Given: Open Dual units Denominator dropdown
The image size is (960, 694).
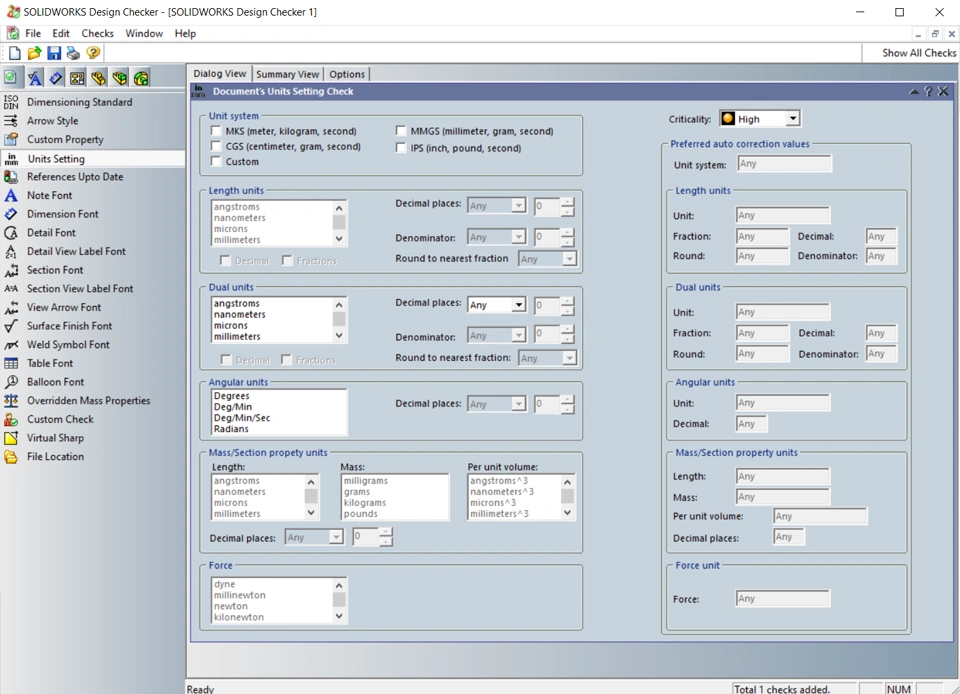Looking at the screenshot, I should 519,335.
